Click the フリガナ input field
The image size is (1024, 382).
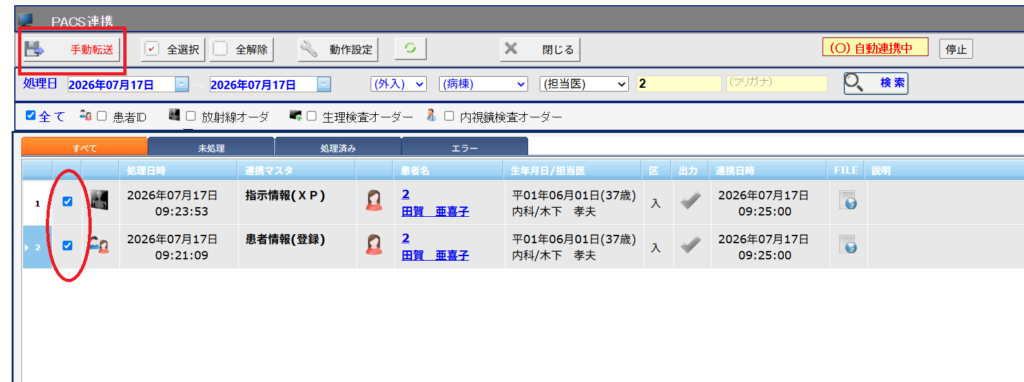click(776, 84)
